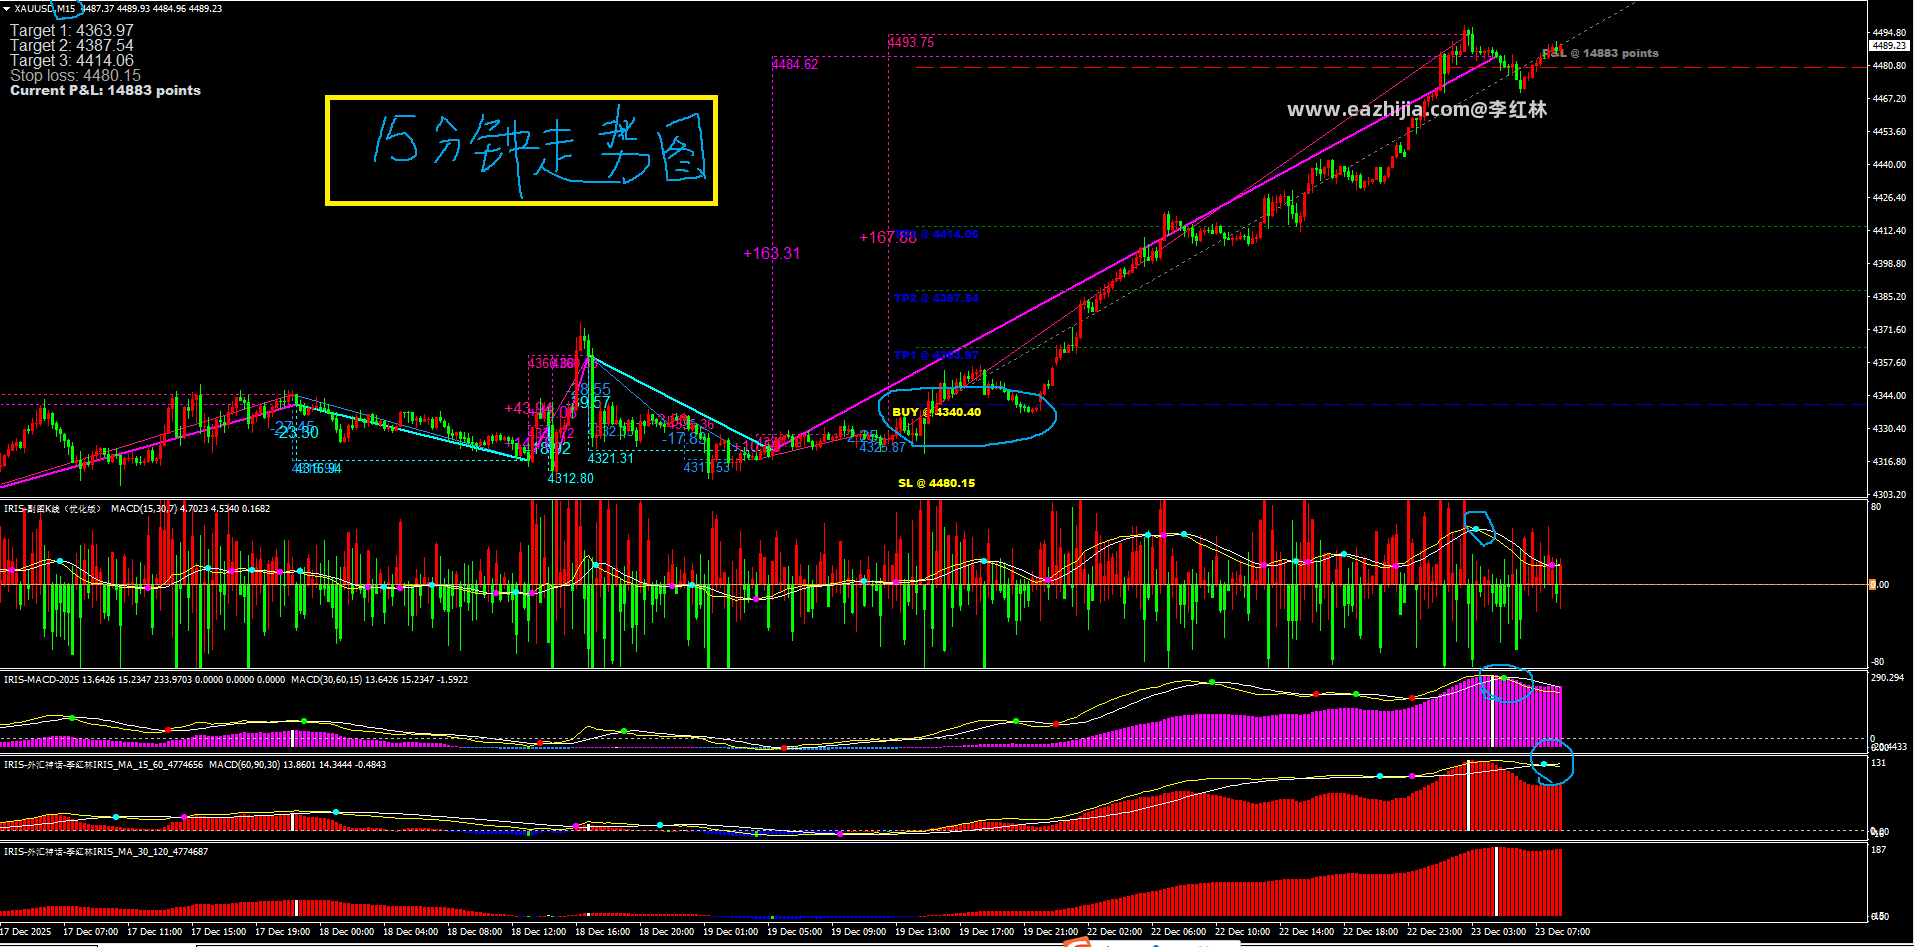Click the 4493.75 price label in magenta
The width and height of the screenshot is (1914, 947).
[911, 42]
